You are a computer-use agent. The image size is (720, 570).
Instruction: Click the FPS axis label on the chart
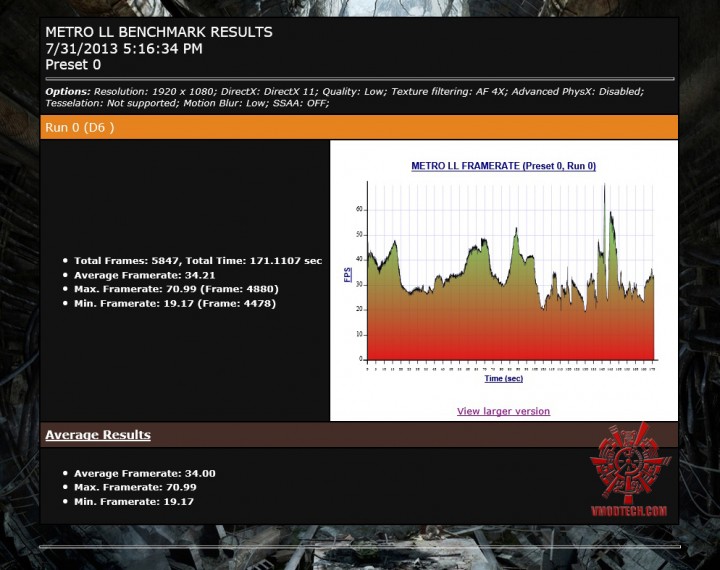pos(348,275)
